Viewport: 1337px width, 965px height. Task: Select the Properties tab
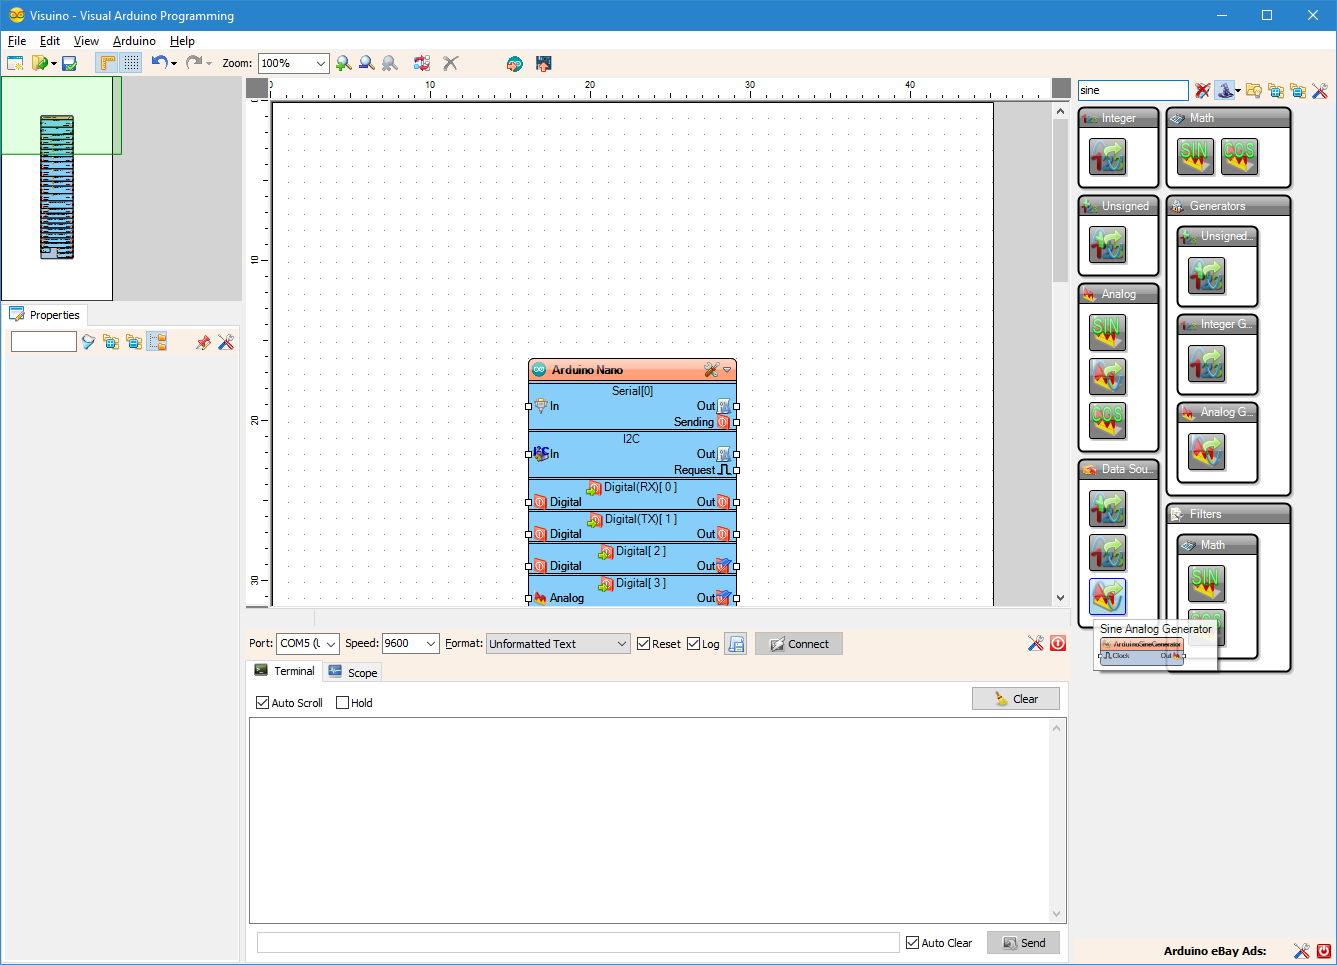coord(45,315)
